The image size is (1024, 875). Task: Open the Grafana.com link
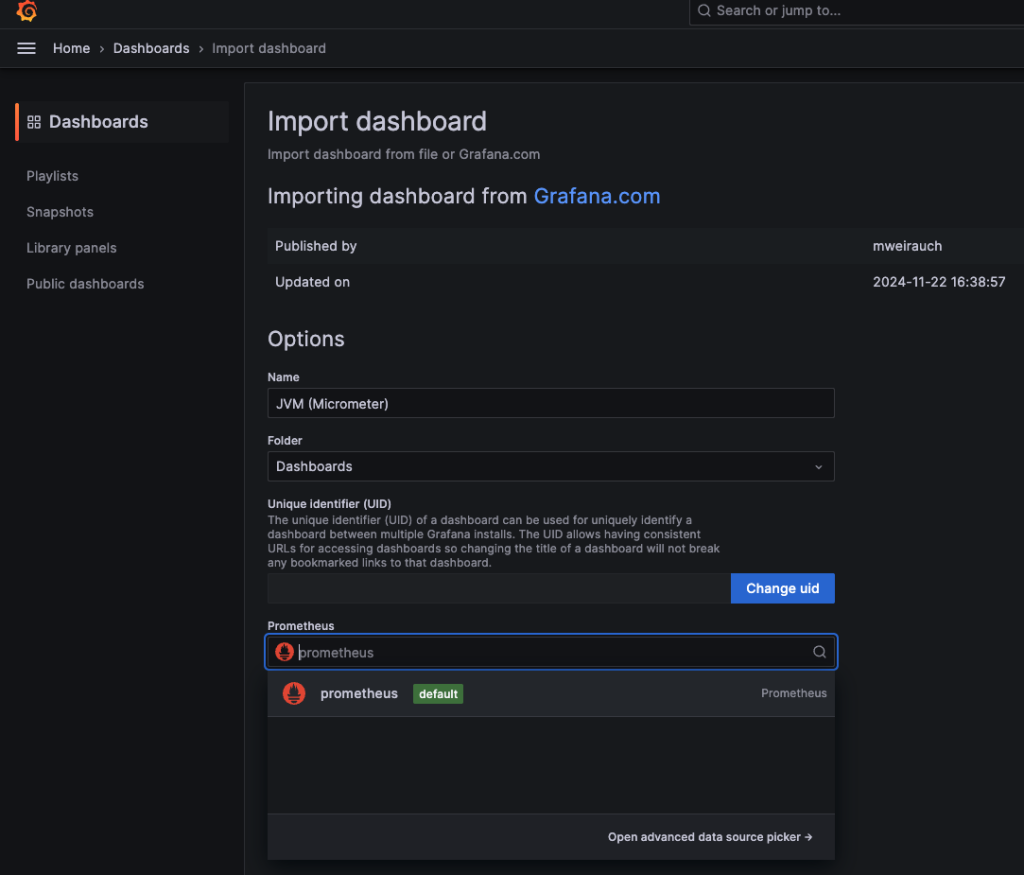tap(597, 196)
